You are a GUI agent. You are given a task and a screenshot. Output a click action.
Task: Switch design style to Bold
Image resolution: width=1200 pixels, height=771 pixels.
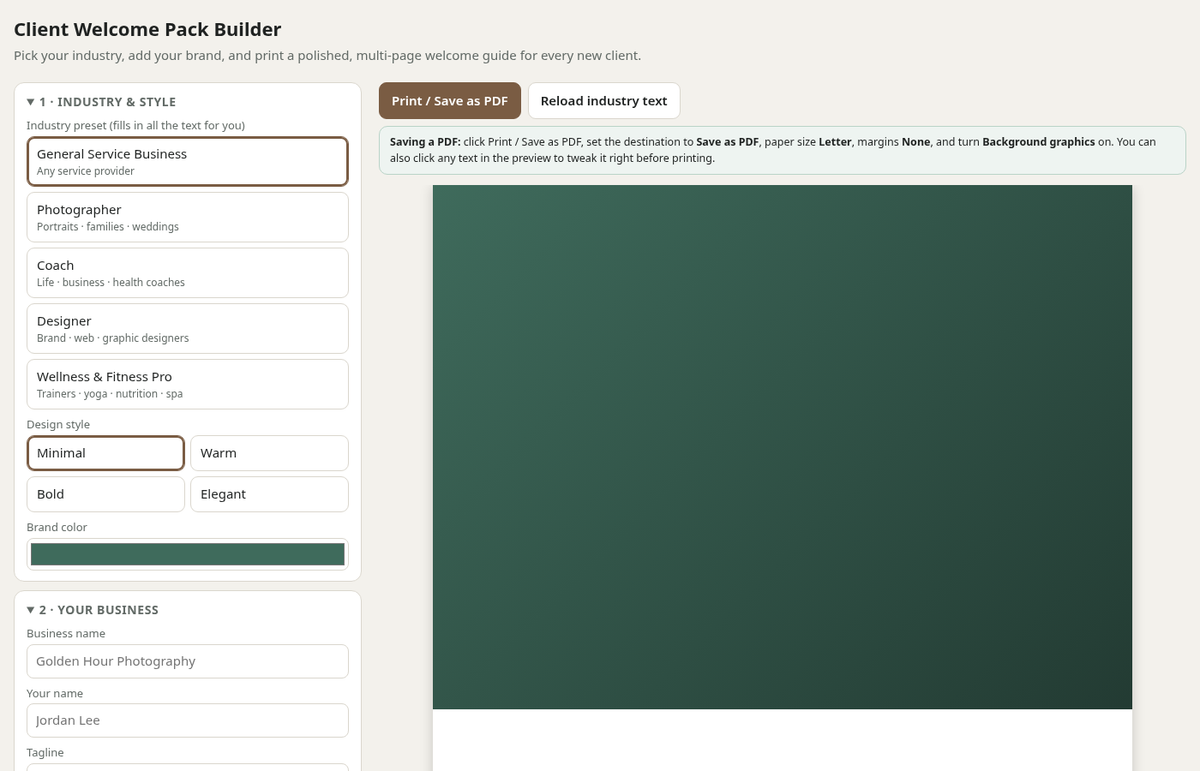point(106,494)
